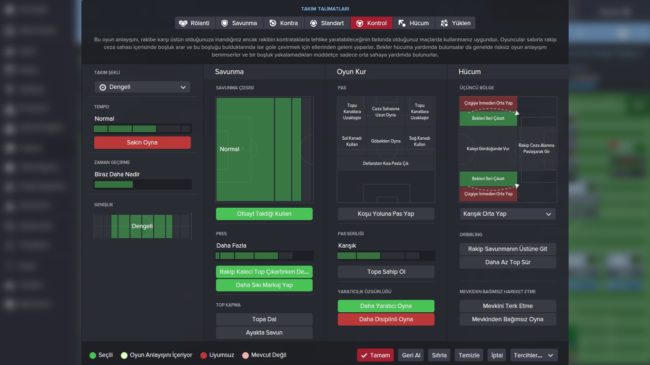
Task: Enable the Topa Sahip Ol instruction
Action: click(x=386, y=272)
